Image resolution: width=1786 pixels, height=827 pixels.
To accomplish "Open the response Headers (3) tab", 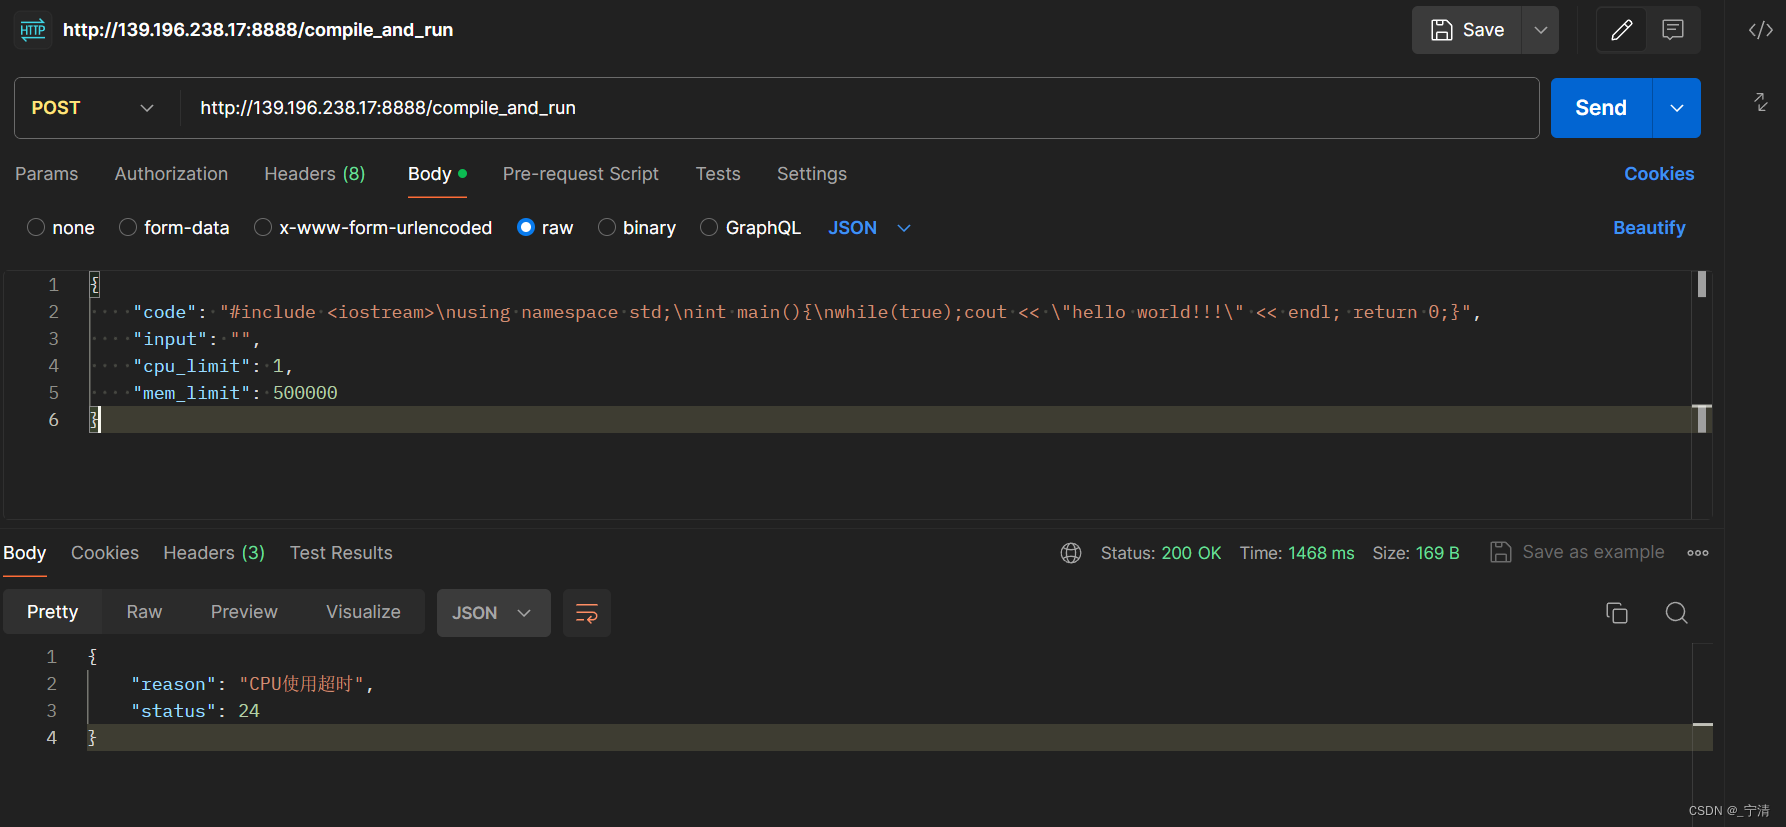I will tap(214, 553).
